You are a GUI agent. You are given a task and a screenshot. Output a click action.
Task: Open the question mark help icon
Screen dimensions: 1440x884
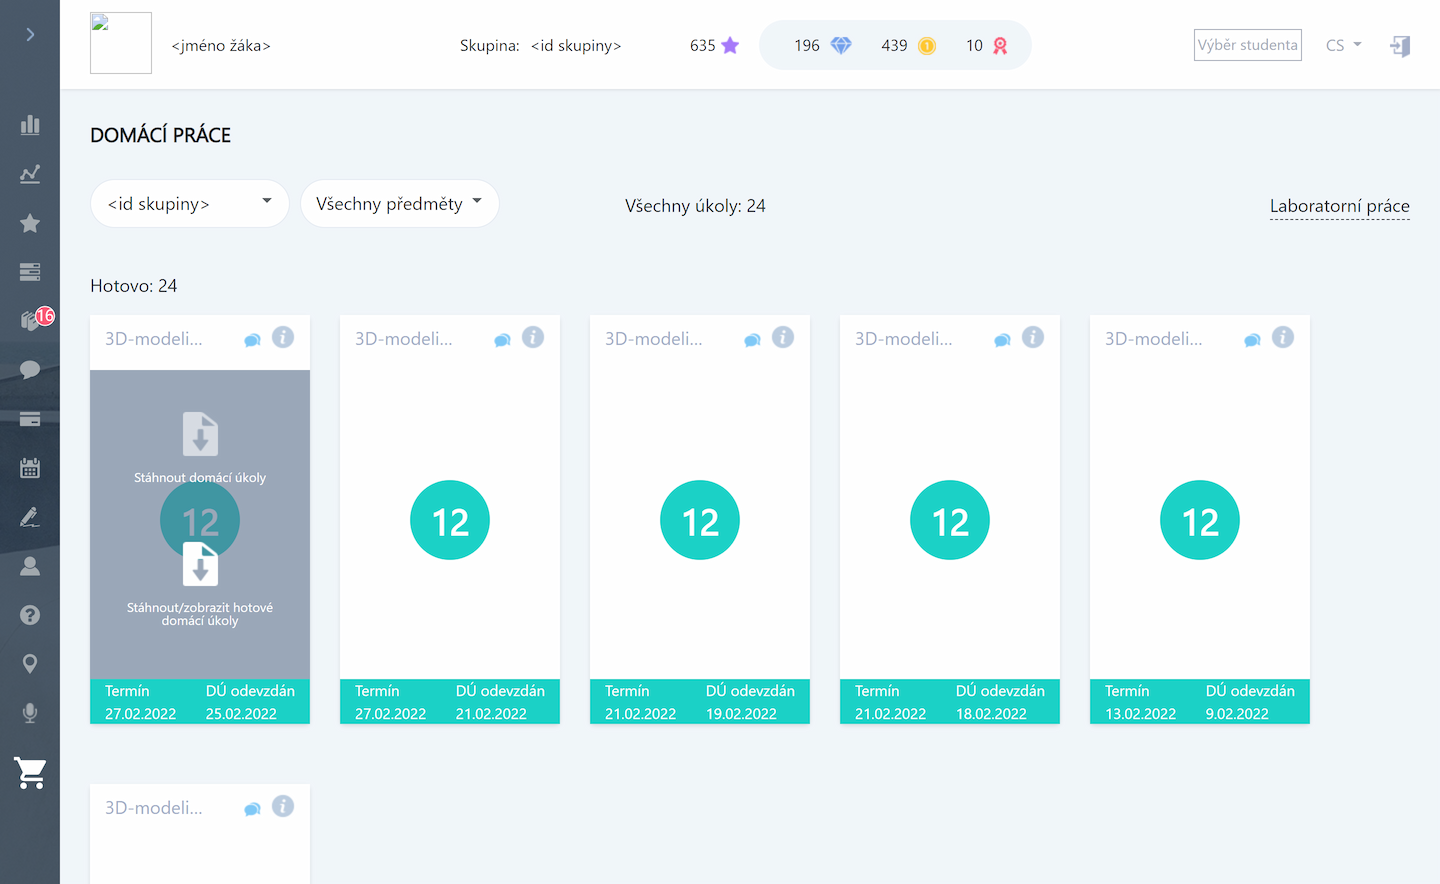30,615
